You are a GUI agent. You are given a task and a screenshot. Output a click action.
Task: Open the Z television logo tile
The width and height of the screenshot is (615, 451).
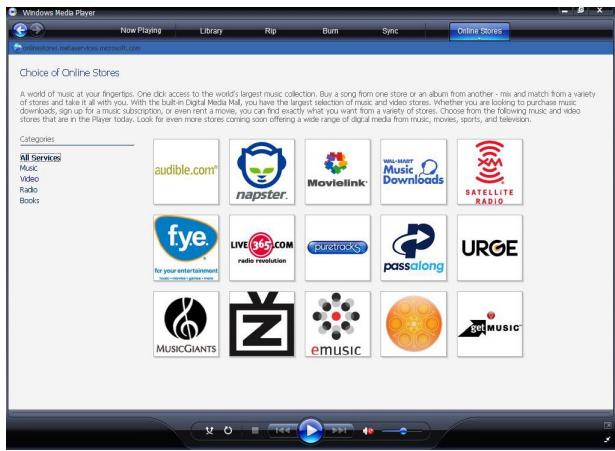coord(262,324)
